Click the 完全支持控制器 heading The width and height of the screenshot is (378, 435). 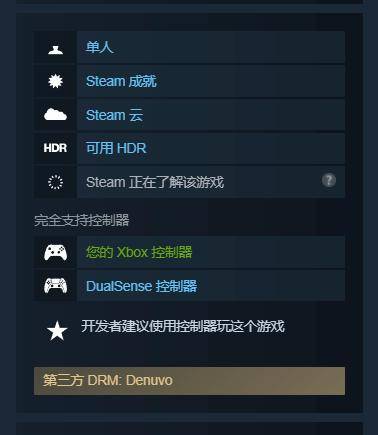pos(82,220)
